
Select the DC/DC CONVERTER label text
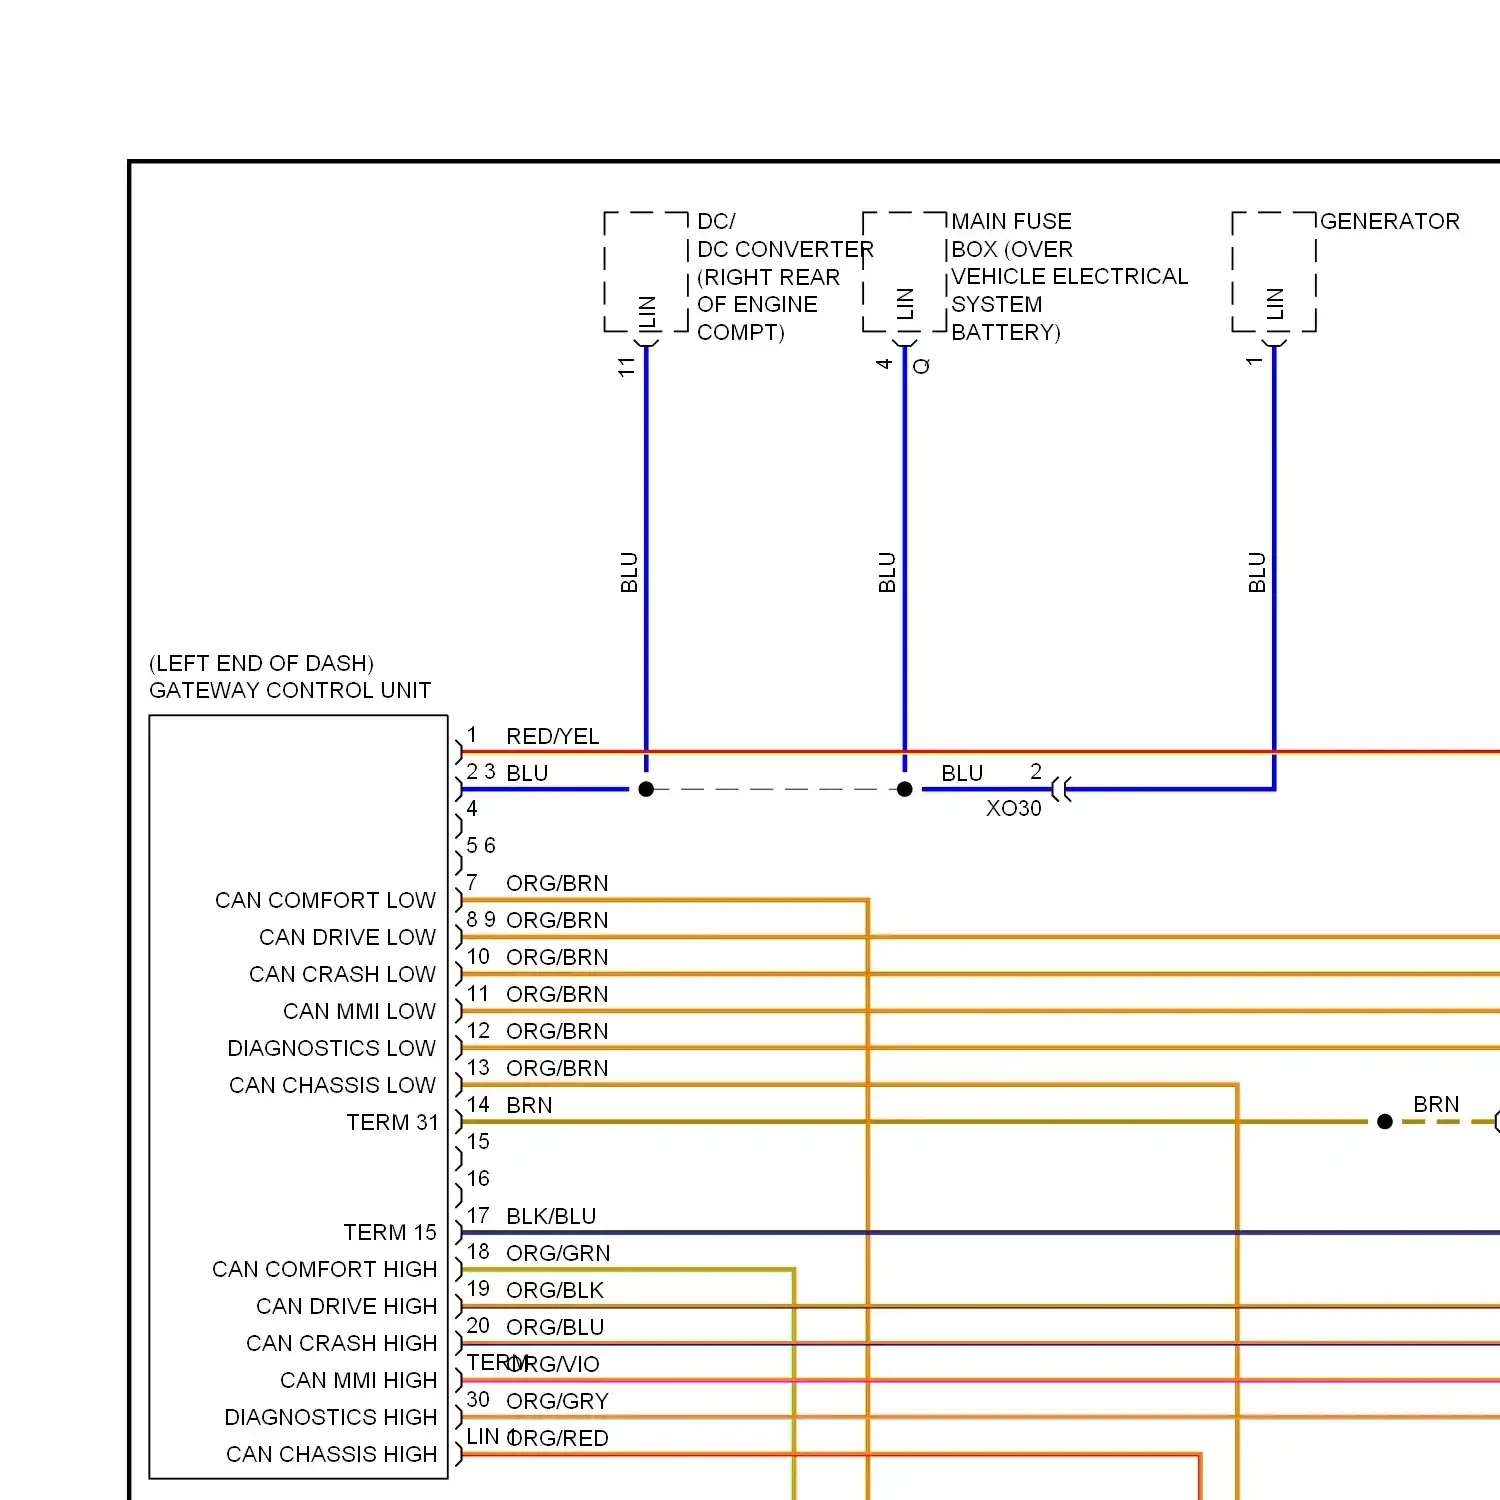click(785, 235)
